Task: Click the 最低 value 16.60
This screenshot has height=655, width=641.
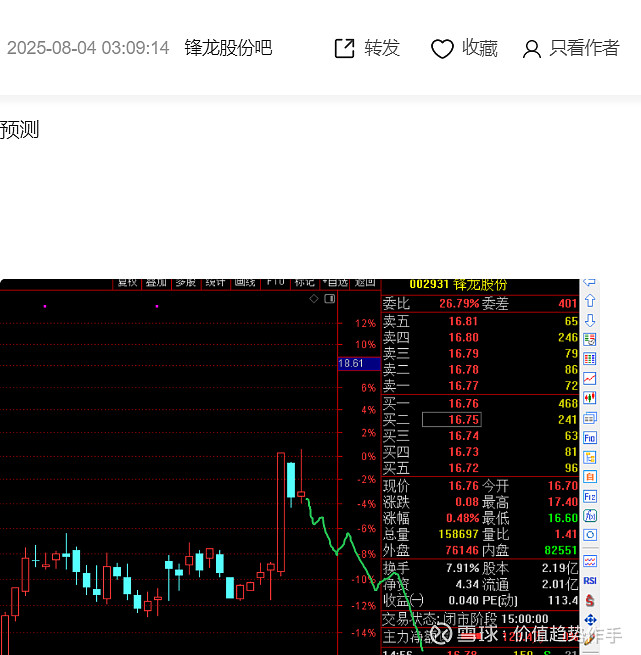Action: [562, 518]
